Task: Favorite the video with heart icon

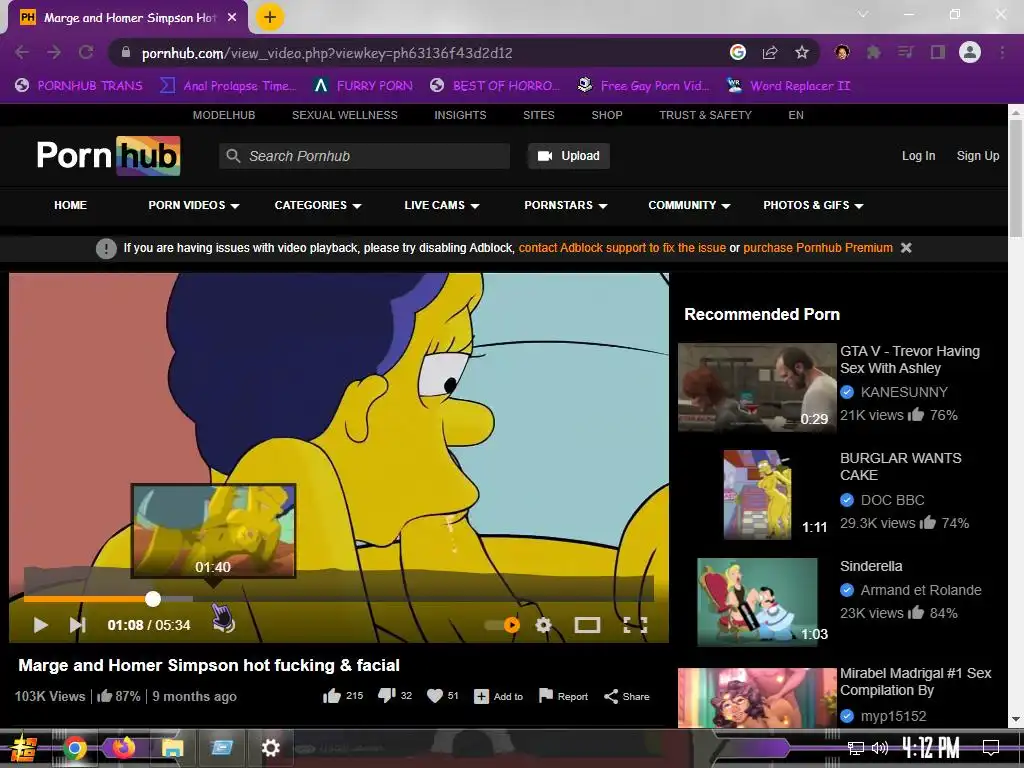Action: pyautogui.click(x=435, y=696)
